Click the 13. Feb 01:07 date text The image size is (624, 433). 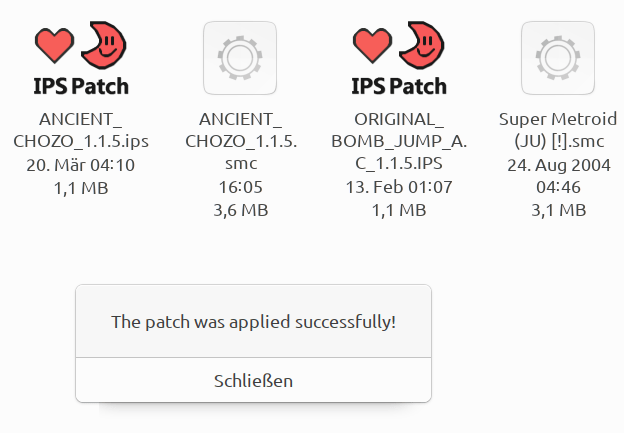click(399, 187)
